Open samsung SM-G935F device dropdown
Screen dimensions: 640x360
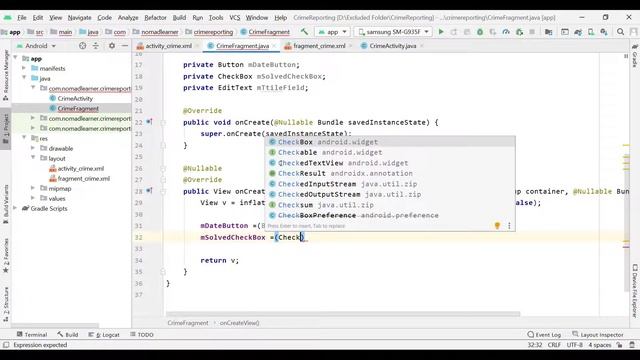393,31
